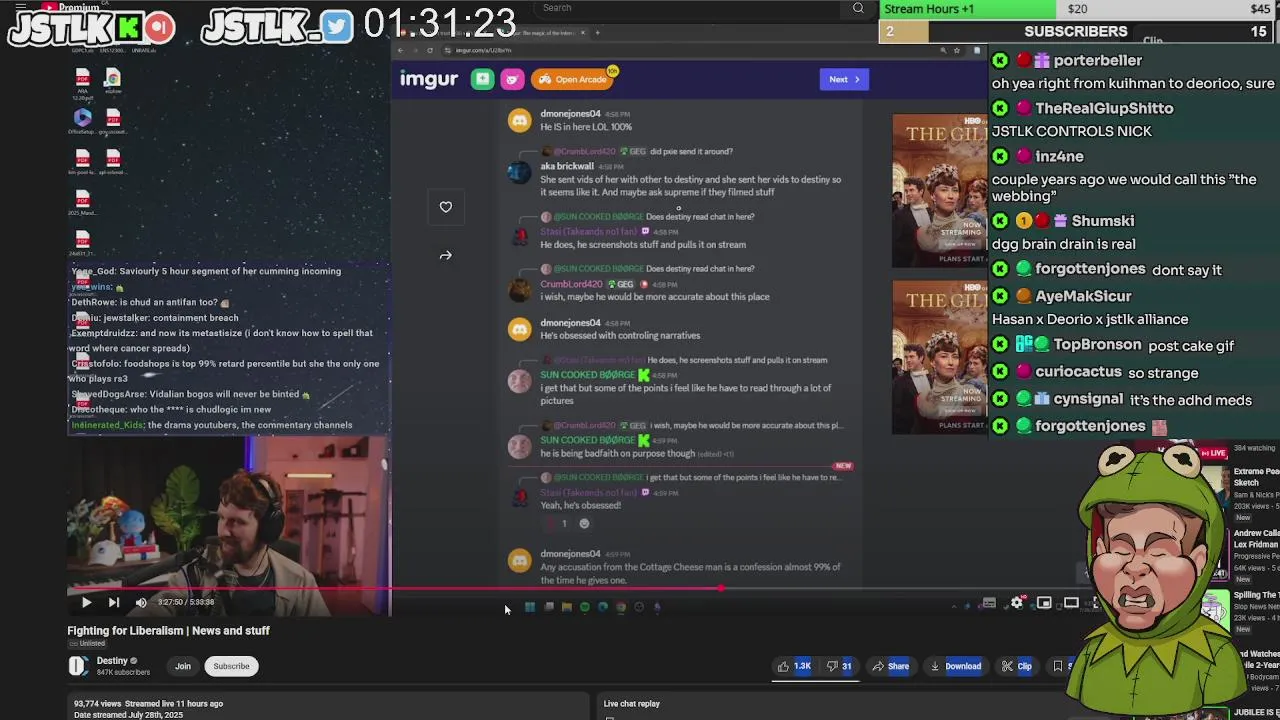
Task: Click dmonejones04 name on first Discord message
Action: [570, 114]
